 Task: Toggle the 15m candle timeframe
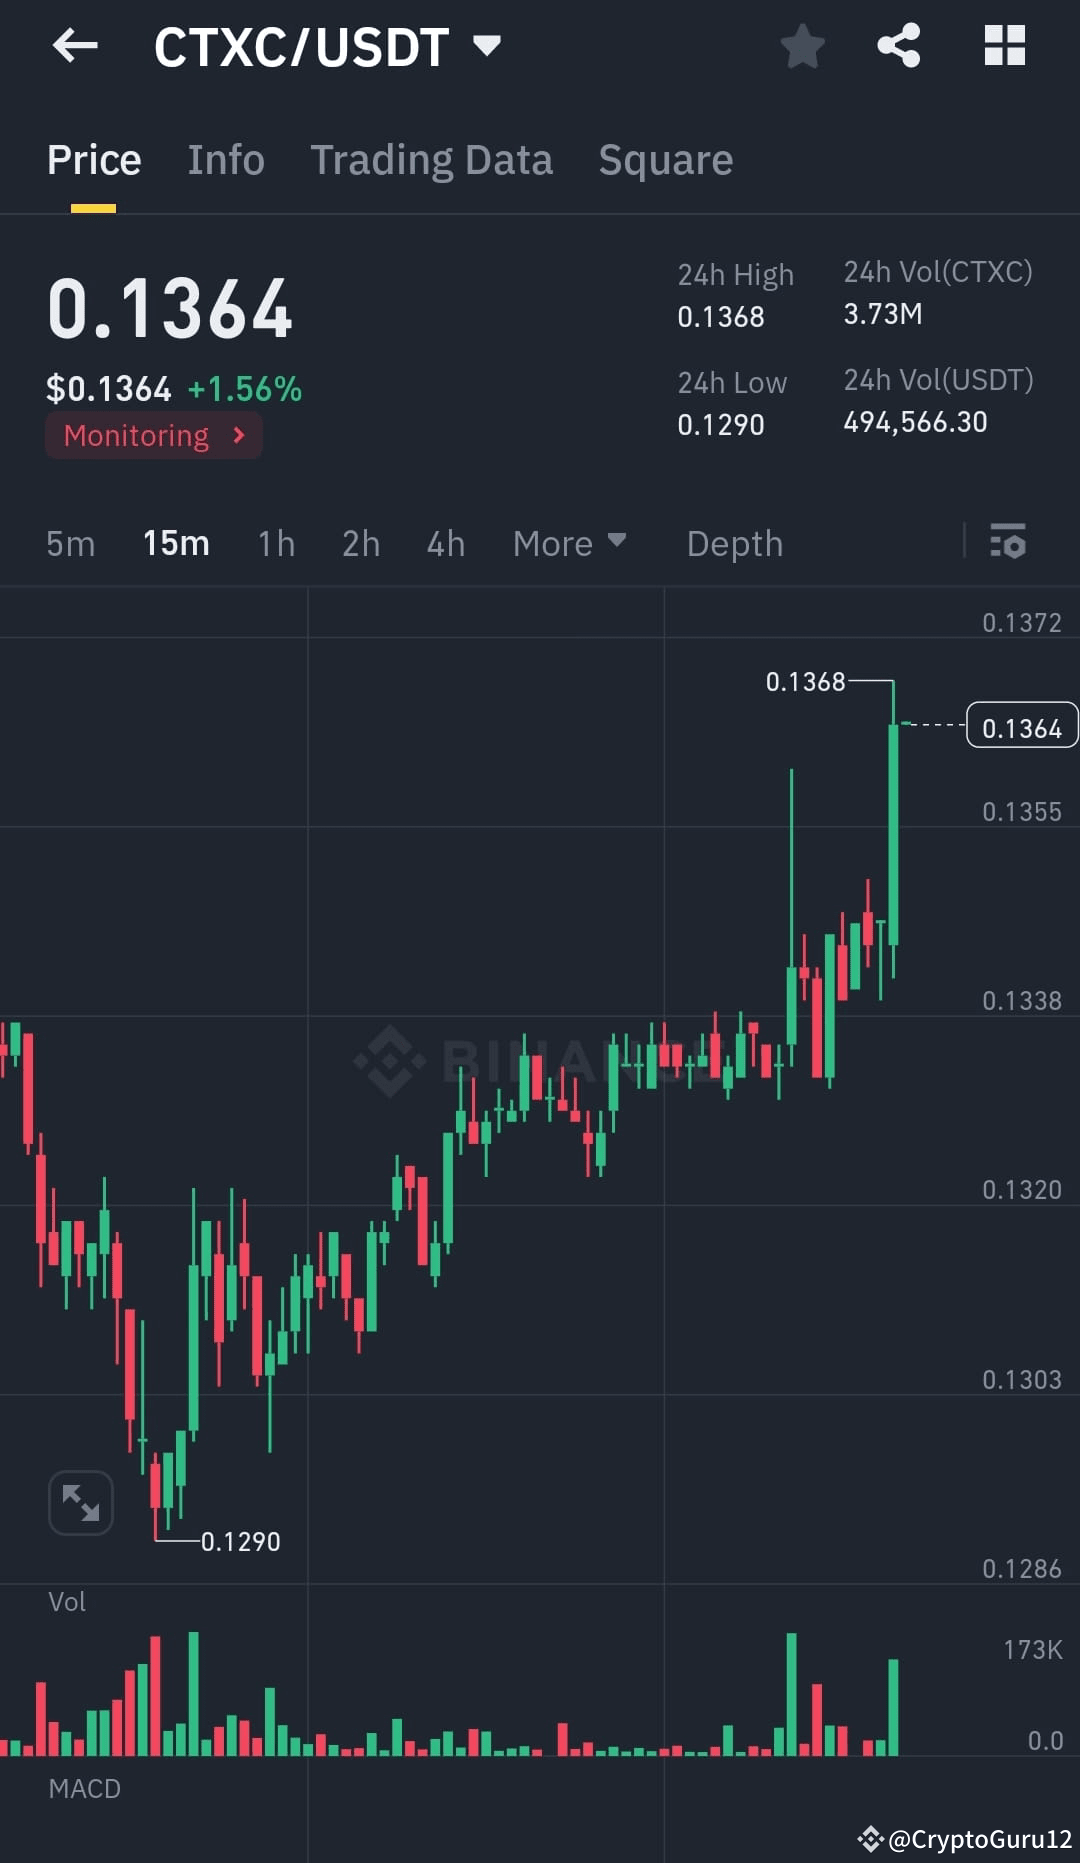(175, 543)
